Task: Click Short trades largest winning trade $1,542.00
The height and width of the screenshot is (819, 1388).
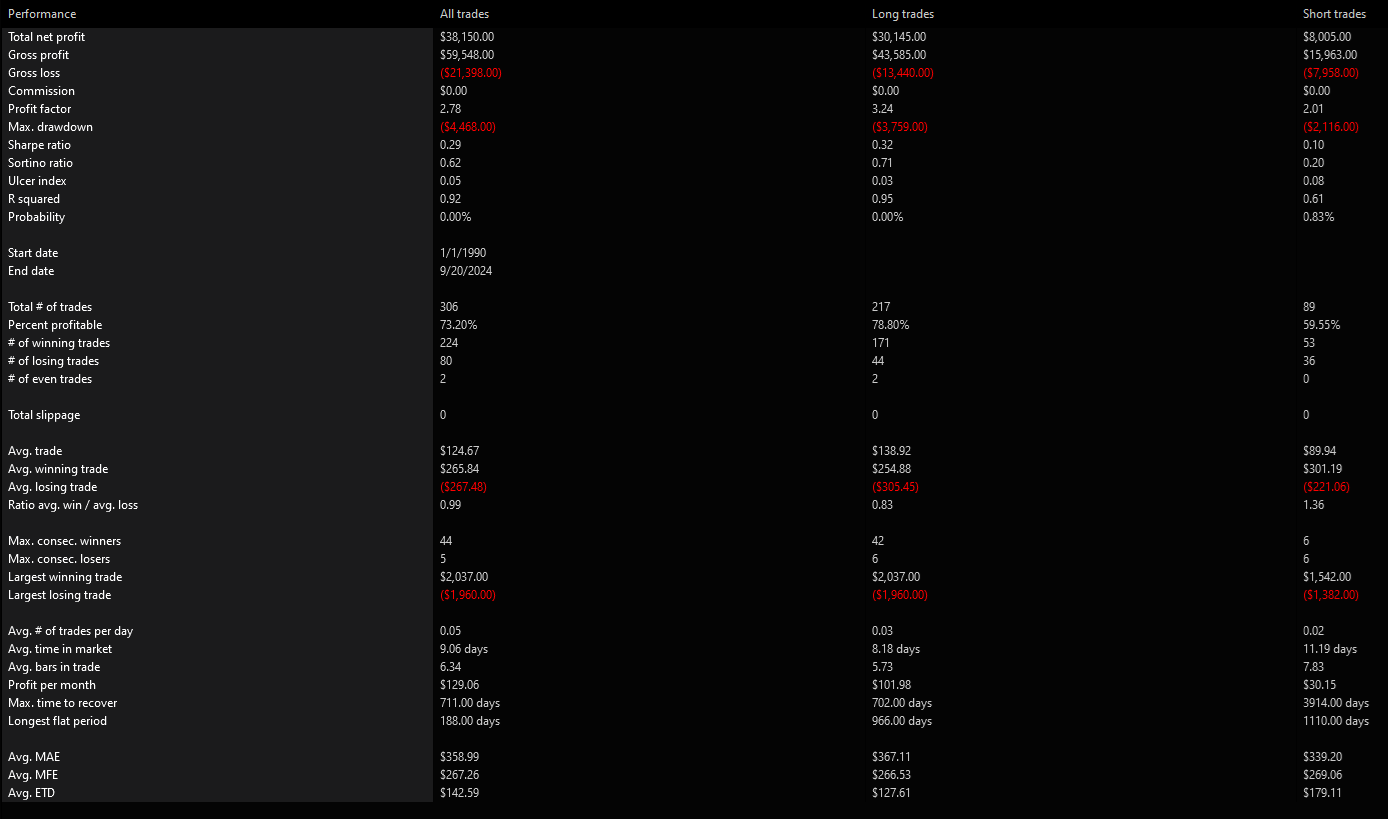Action: [x=1327, y=577]
